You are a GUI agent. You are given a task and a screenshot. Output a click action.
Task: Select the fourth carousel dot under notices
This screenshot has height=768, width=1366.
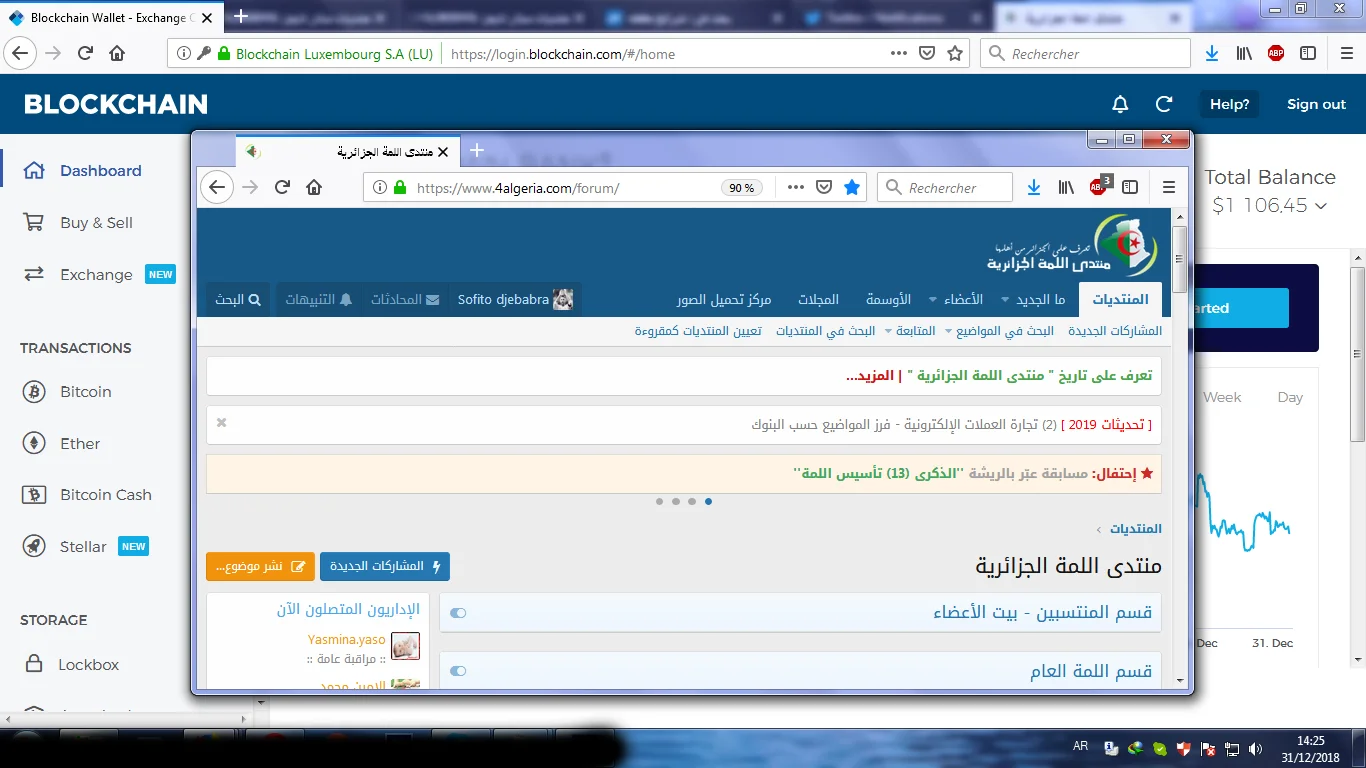(x=709, y=502)
